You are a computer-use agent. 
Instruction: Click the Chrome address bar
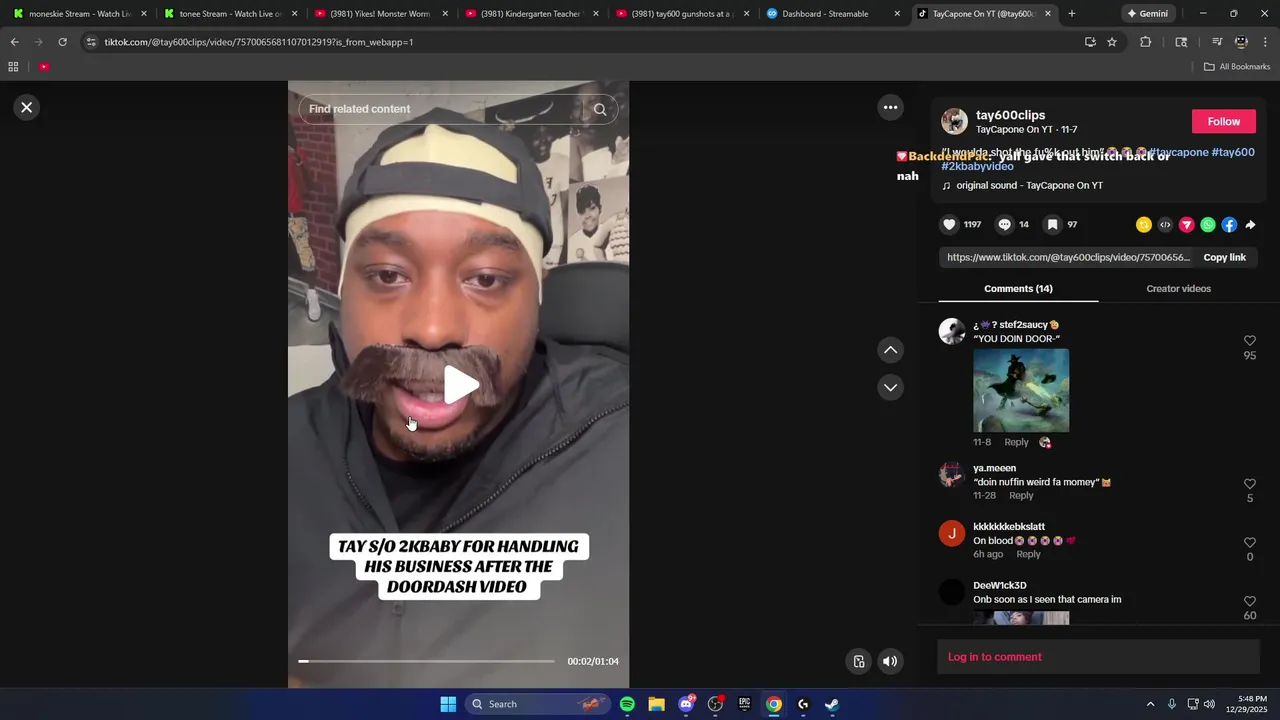click(x=580, y=42)
